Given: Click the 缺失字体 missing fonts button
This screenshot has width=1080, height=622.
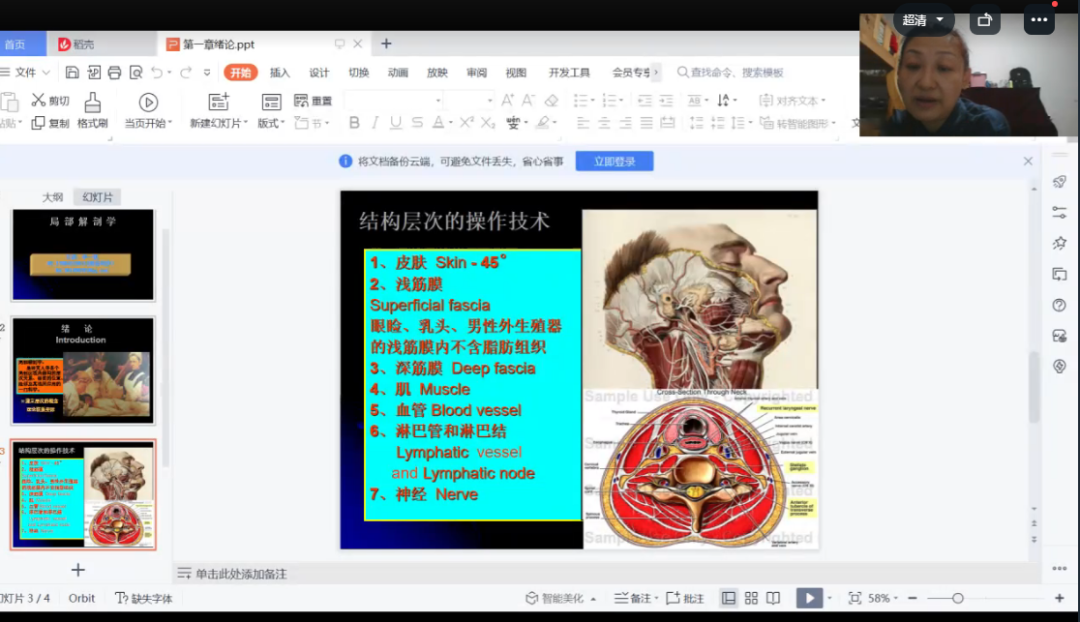Looking at the screenshot, I should [x=144, y=598].
